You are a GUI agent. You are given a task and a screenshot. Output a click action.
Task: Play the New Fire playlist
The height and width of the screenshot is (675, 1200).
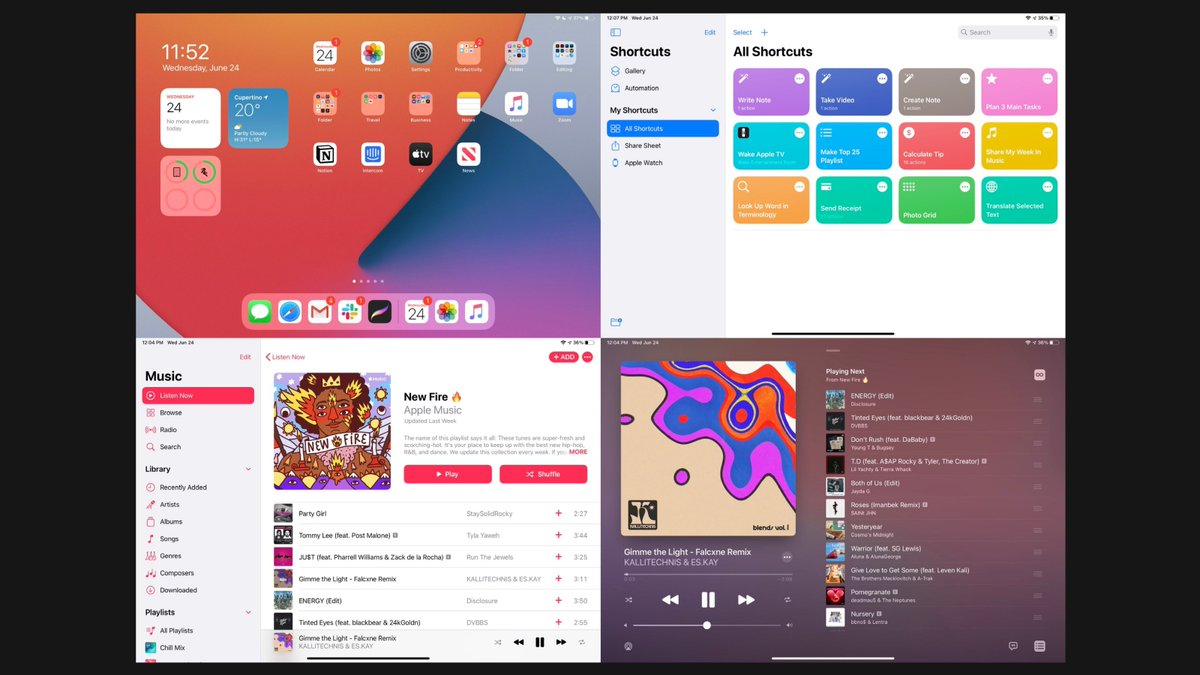click(x=447, y=474)
